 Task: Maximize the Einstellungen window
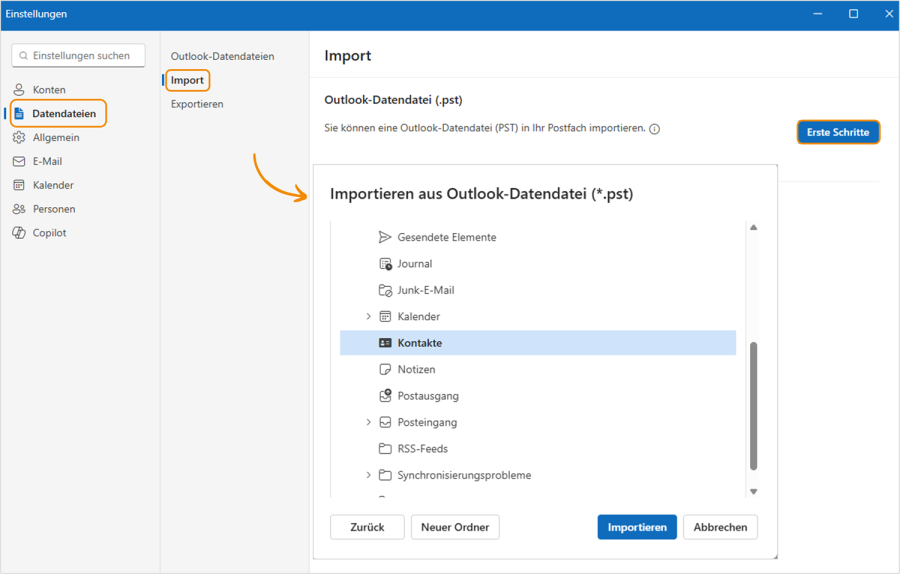click(854, 14)
